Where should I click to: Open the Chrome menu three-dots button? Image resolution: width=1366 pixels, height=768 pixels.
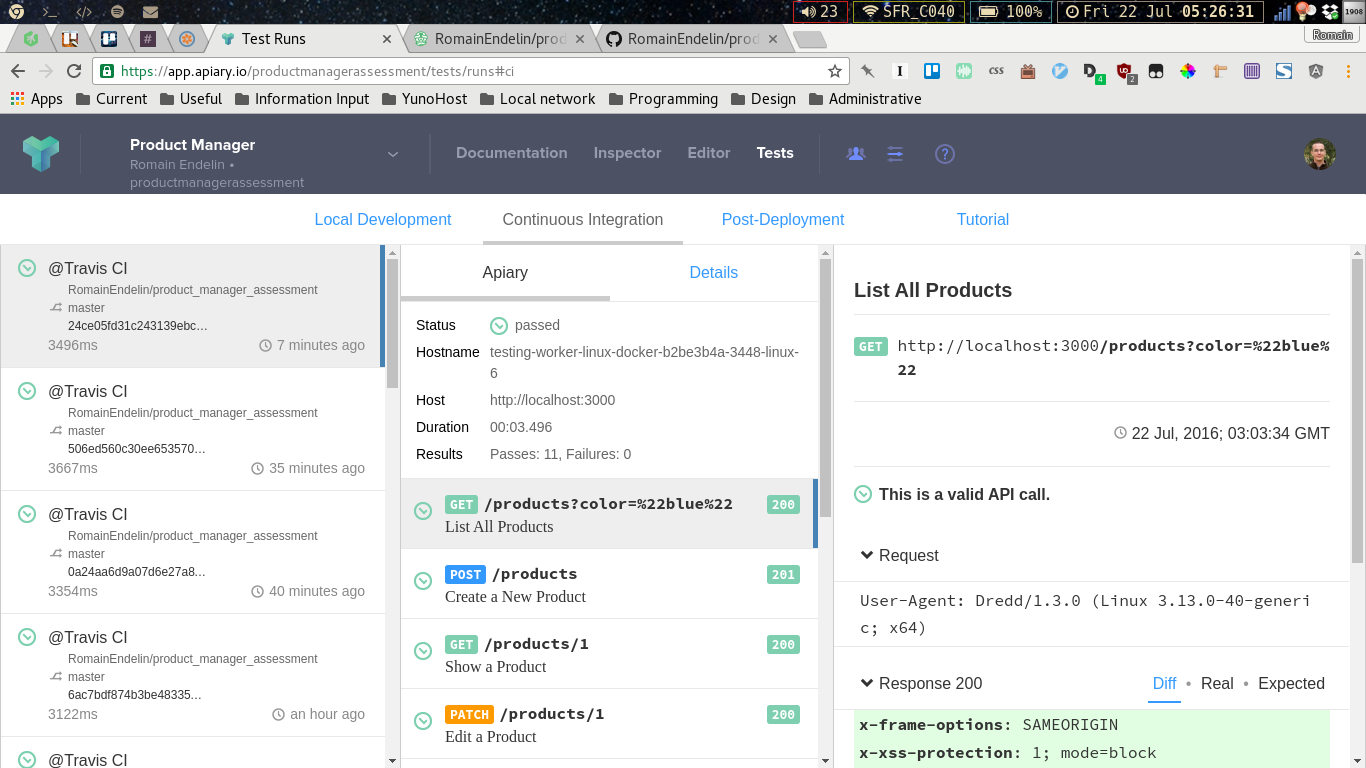tap(1347, 72)
